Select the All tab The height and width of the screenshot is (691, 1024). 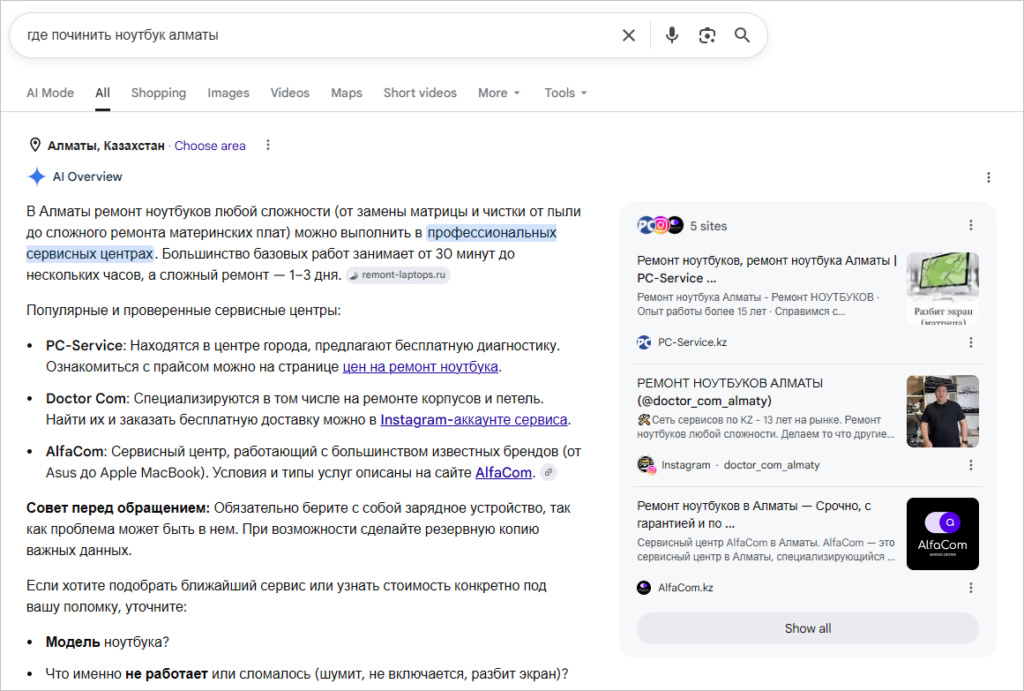[103, 93]
